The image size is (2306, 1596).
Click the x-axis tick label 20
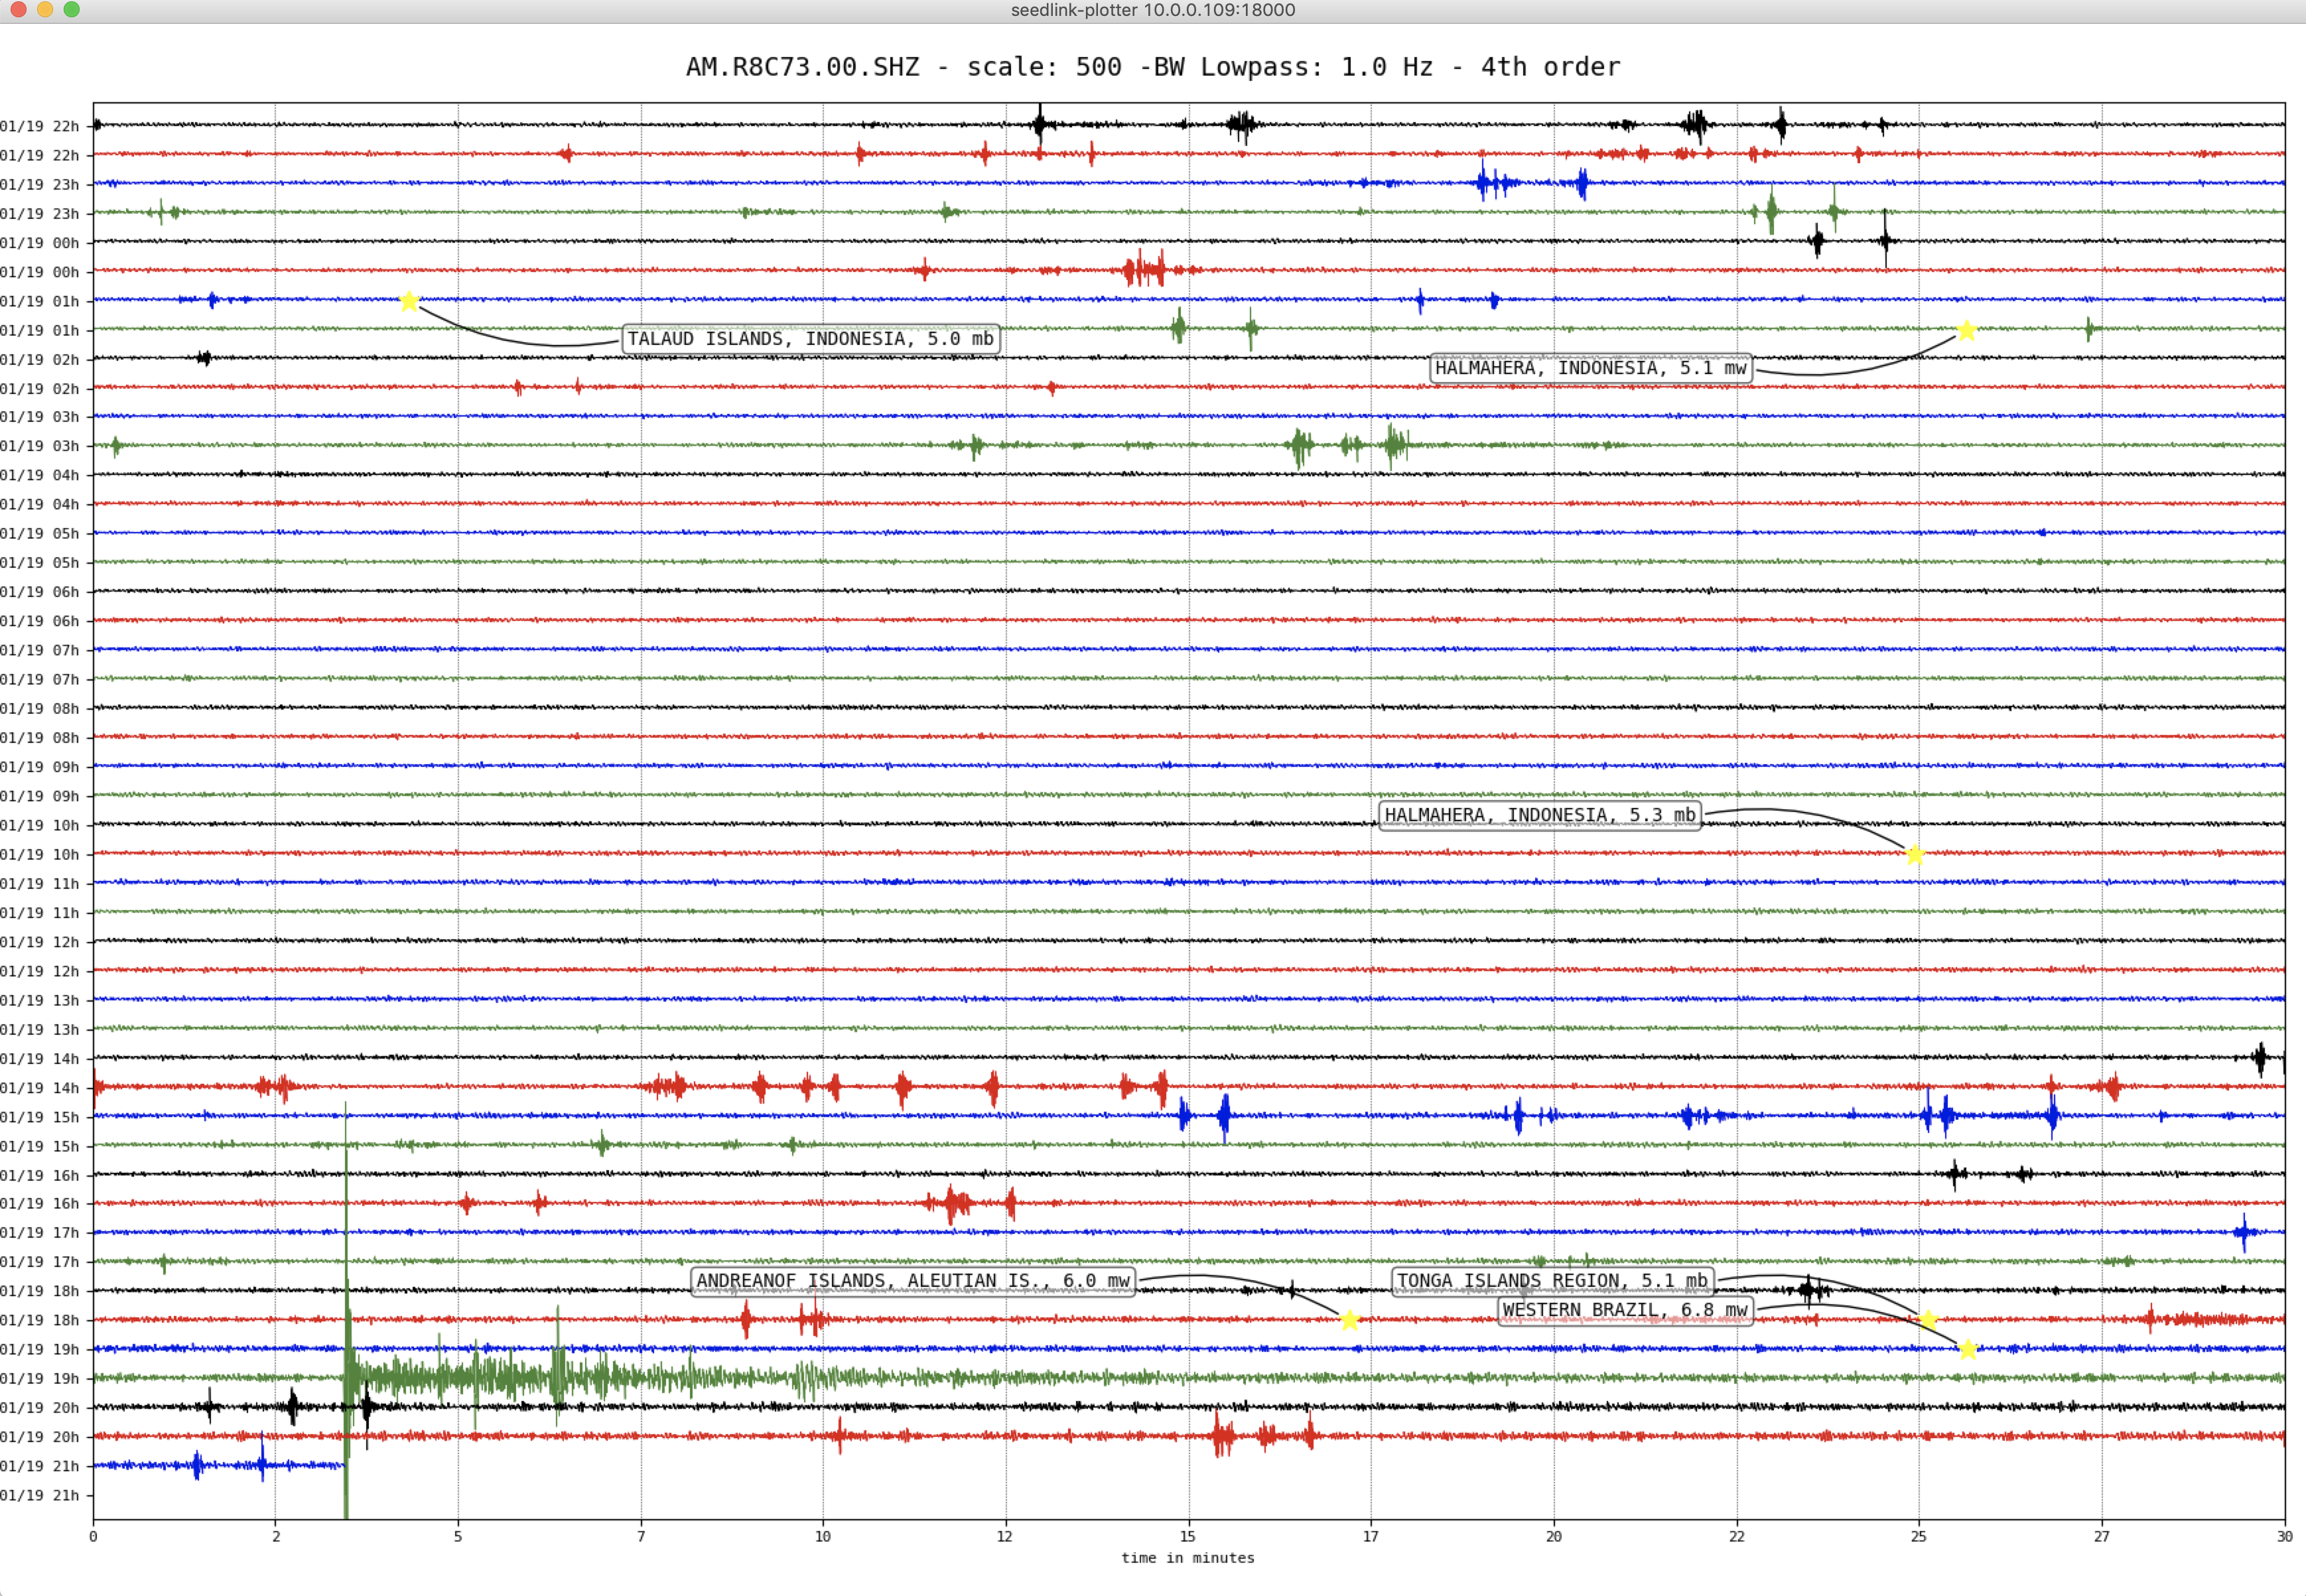(1554, 1537)
